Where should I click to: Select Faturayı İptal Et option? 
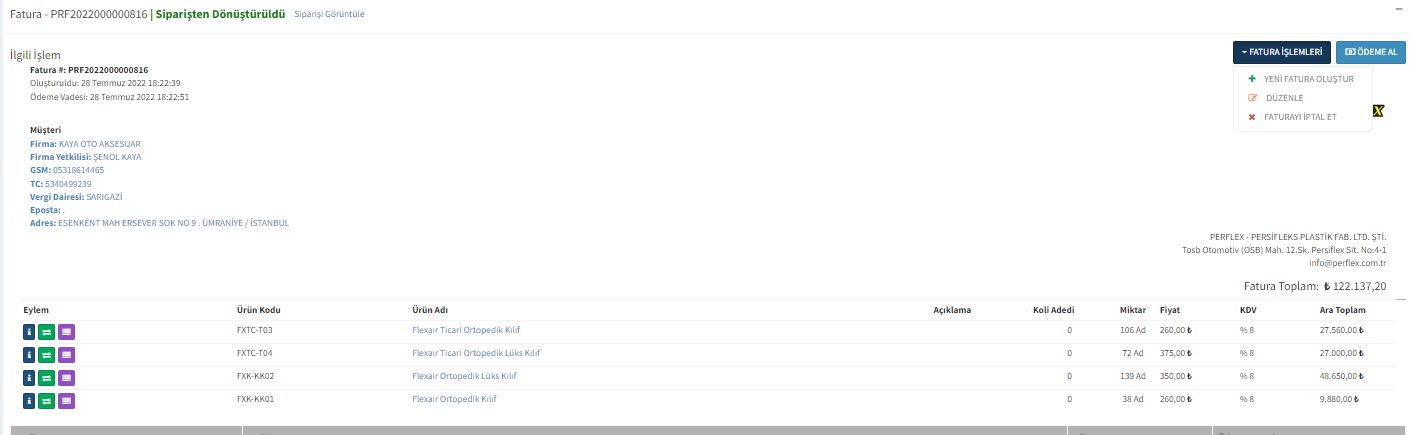pyautogui.click(x=1300, y=117)
